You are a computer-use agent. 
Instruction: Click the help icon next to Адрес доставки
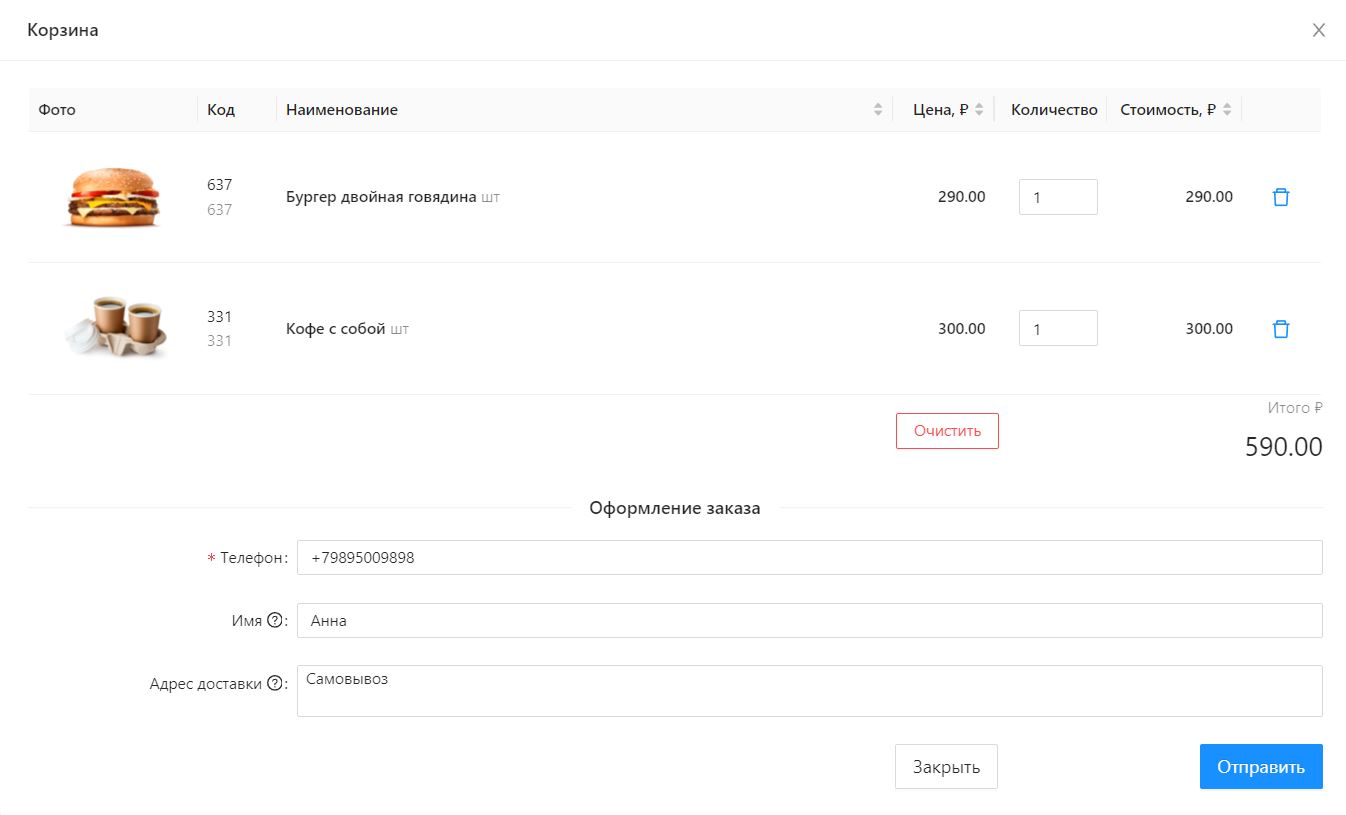[x=274, y=684]
